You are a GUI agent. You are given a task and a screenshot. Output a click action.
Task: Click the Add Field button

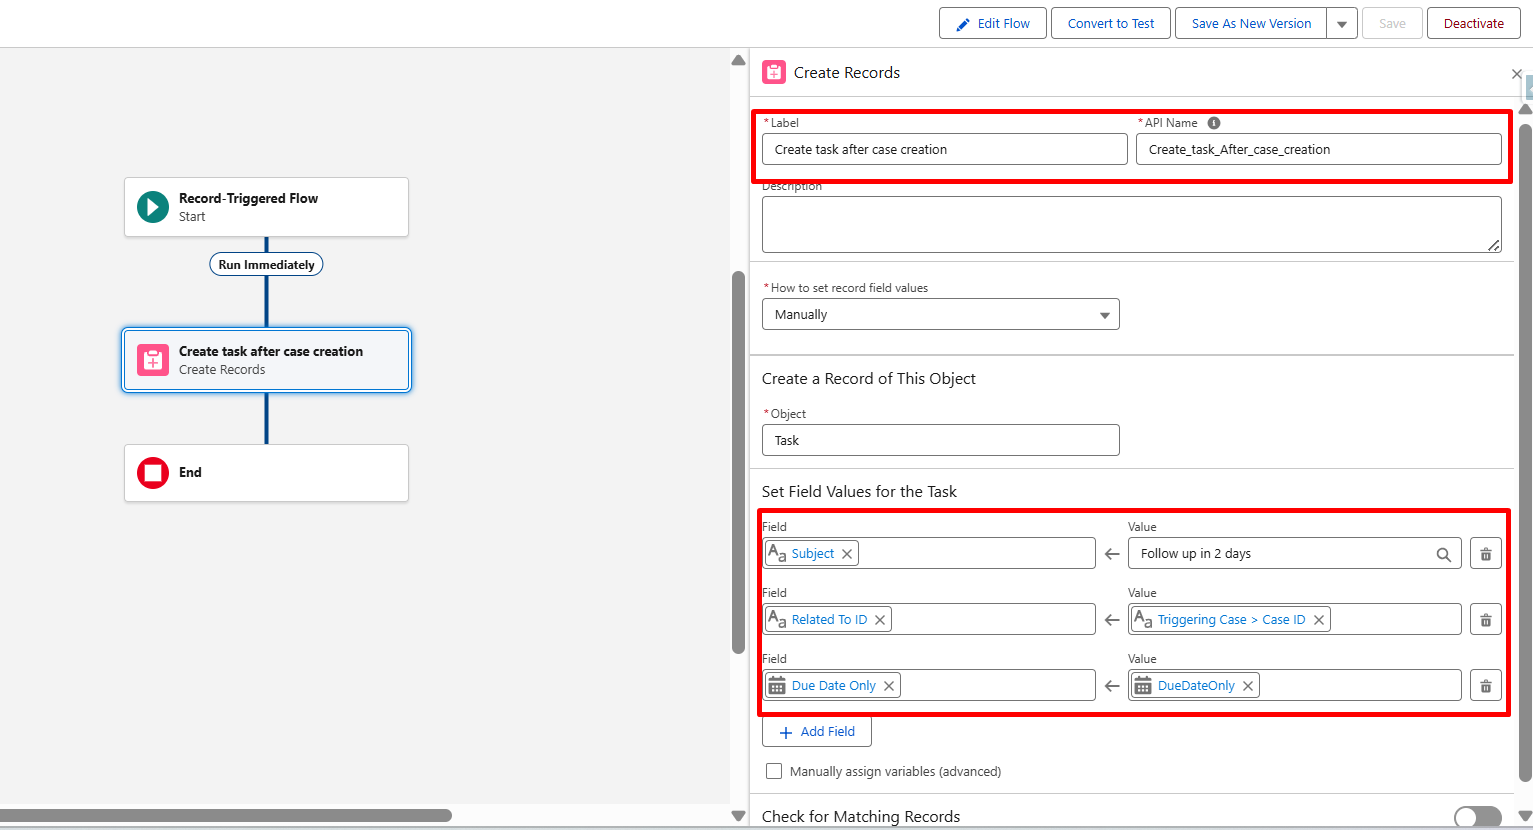pyautogui.click(x=817, y=732)
